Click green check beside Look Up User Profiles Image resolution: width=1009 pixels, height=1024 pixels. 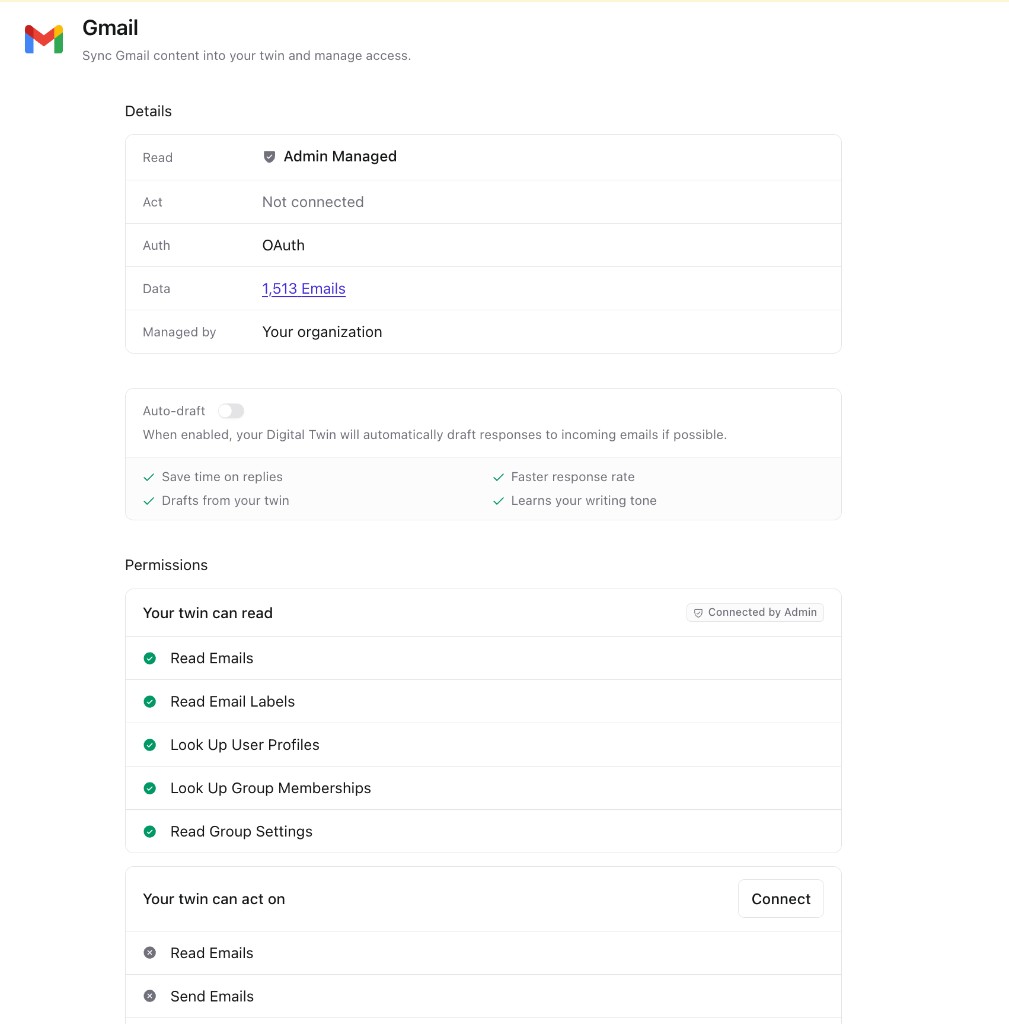coord(150,745)
